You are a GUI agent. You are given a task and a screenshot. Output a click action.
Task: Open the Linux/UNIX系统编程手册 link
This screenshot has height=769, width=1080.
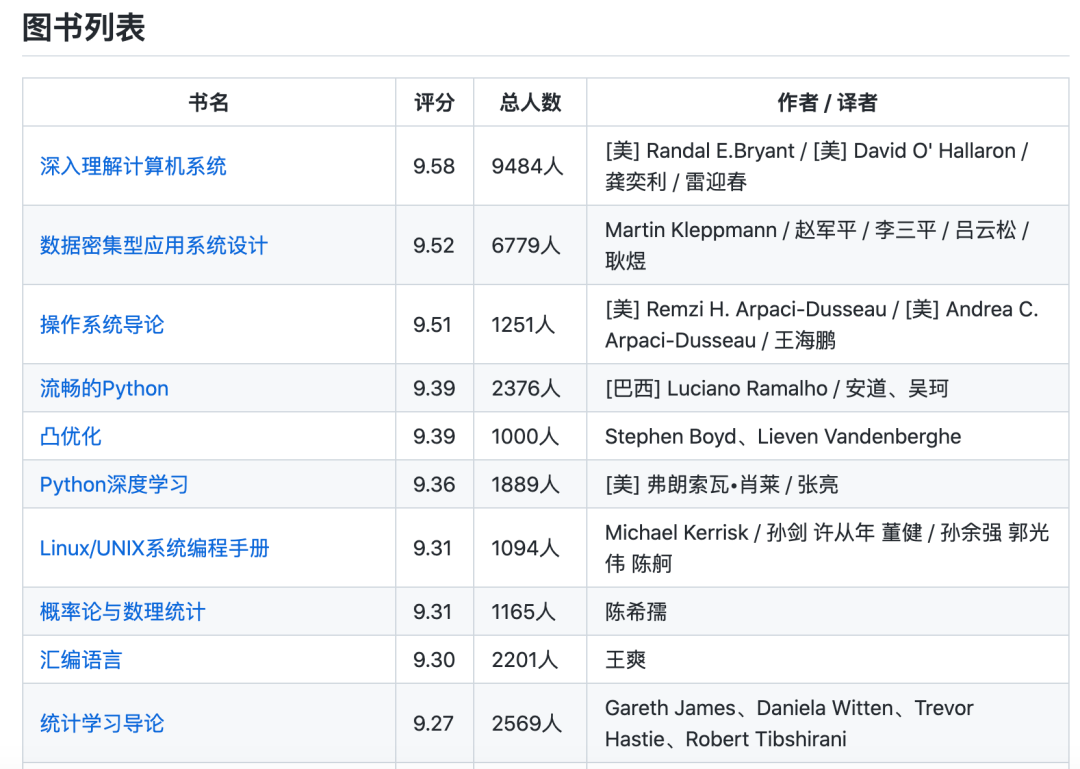154,548
